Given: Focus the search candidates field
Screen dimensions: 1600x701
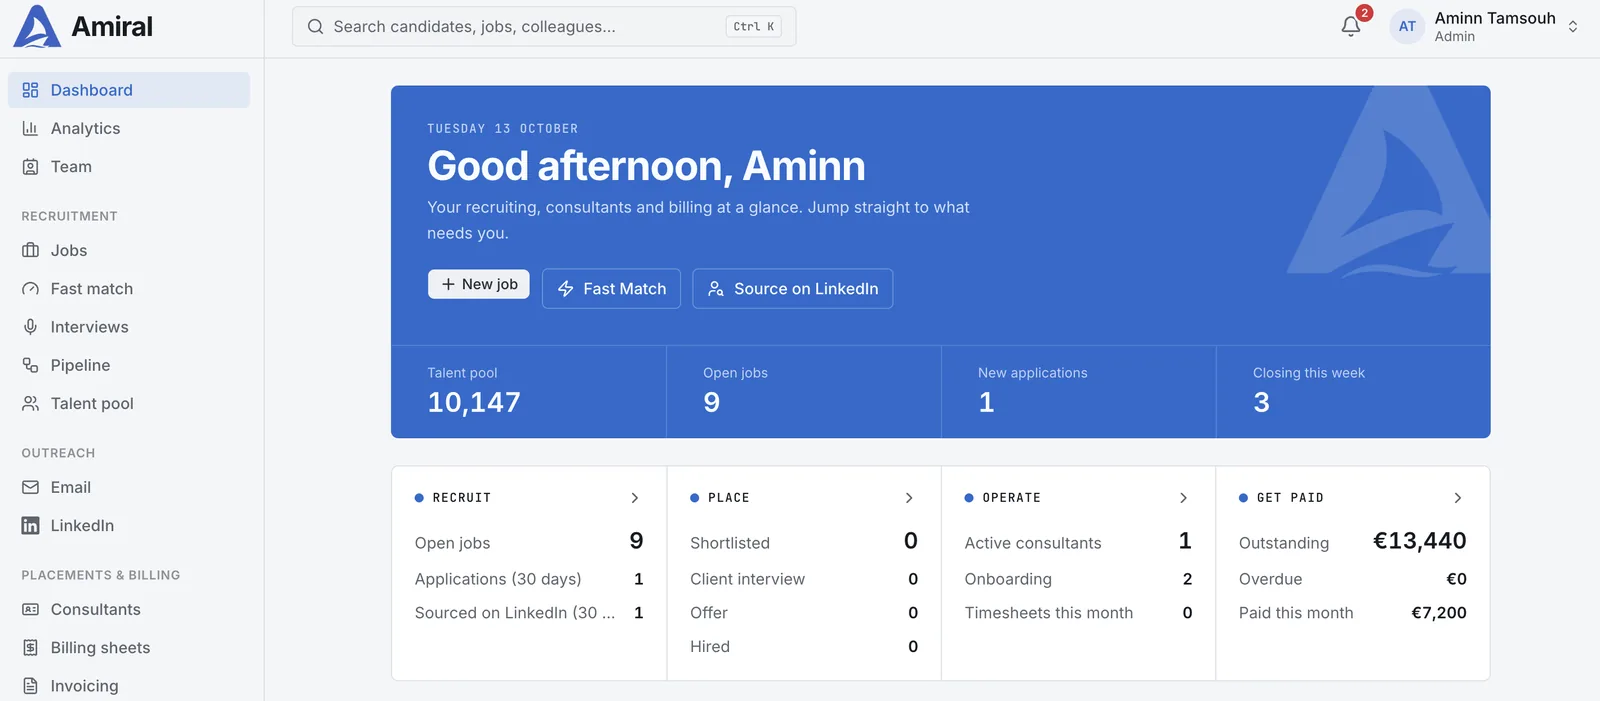Looking at the screenshot, I should 544,27.
